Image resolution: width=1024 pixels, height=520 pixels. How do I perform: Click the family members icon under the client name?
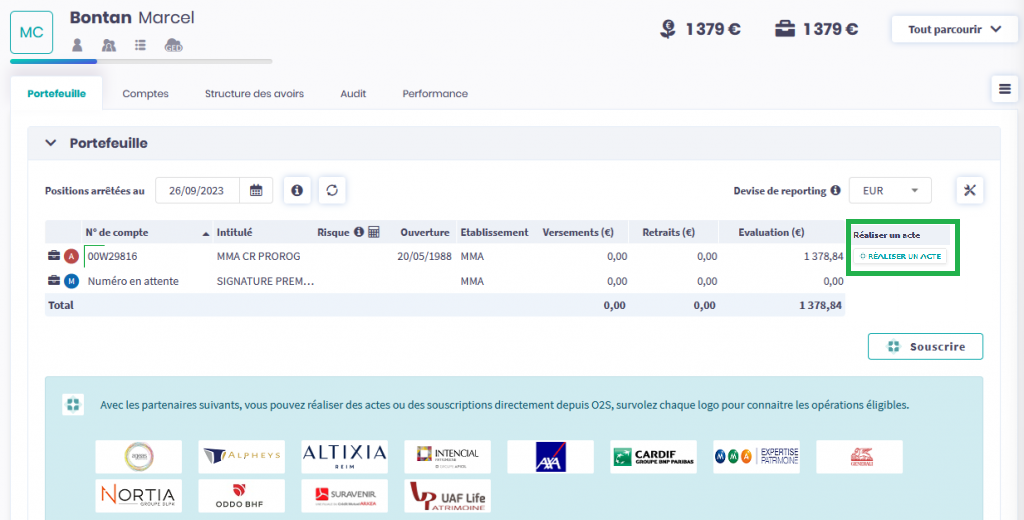click(109, 45)
